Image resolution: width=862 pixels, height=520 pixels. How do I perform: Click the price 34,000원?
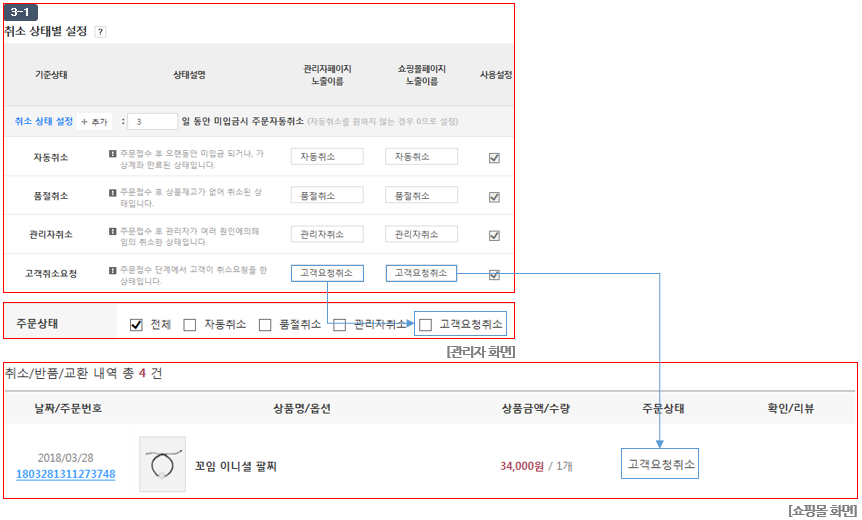pyautogui.click(x=522, y=466)
